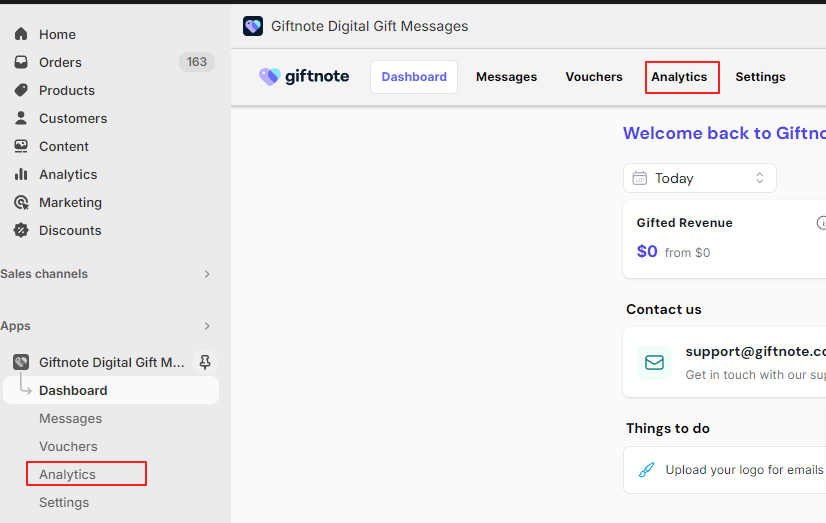Click the Things to do heading

tap(667, 428)
